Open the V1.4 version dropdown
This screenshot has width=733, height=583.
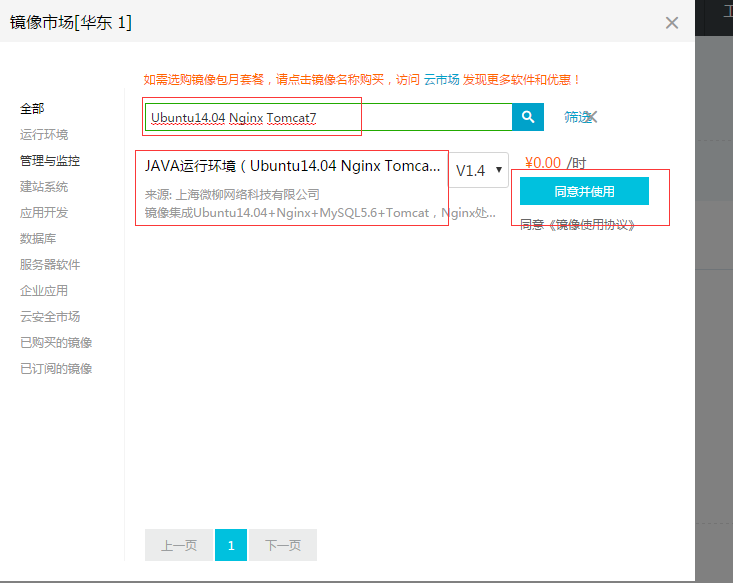tap(479, 170)
